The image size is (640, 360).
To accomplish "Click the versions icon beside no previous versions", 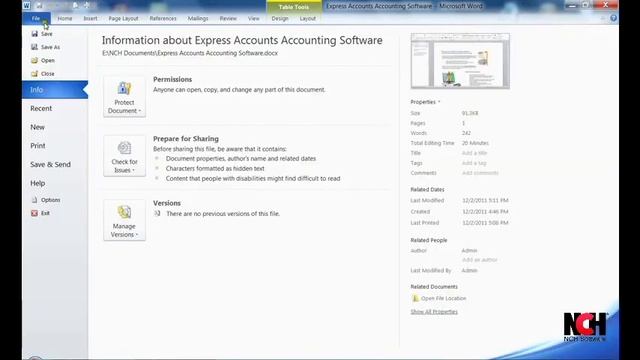I will 157,213.
